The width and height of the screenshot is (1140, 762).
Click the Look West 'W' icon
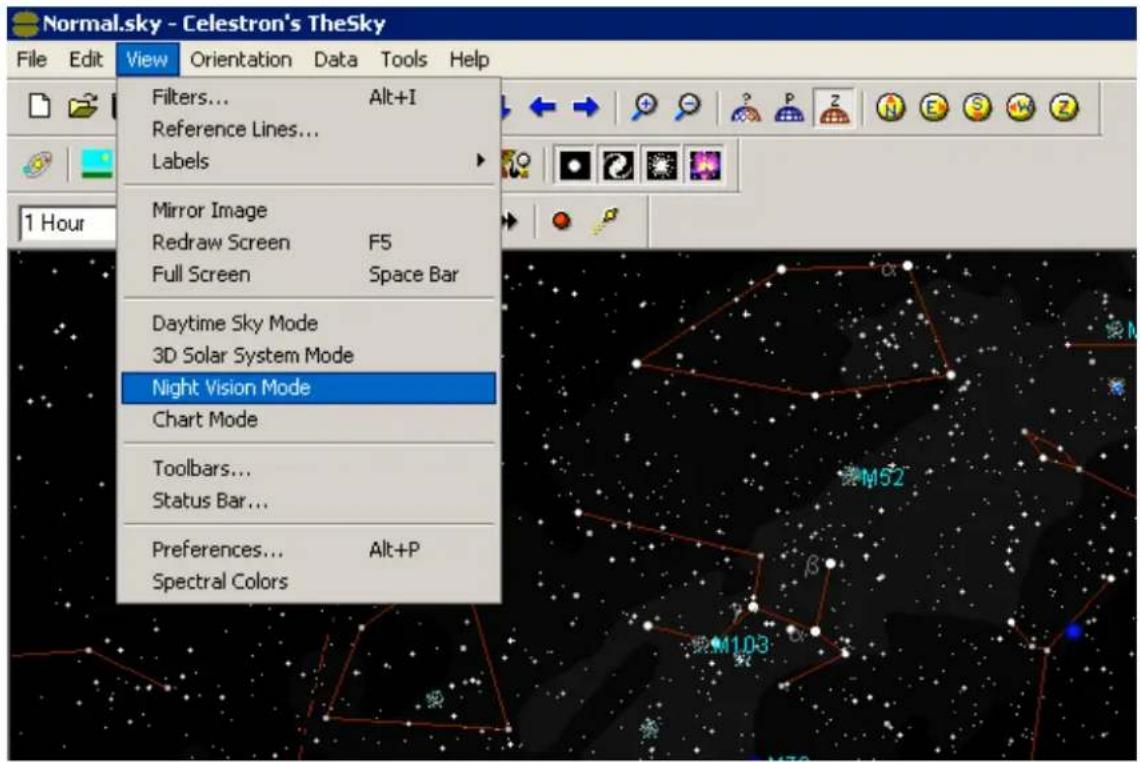tap(1021, 108)
